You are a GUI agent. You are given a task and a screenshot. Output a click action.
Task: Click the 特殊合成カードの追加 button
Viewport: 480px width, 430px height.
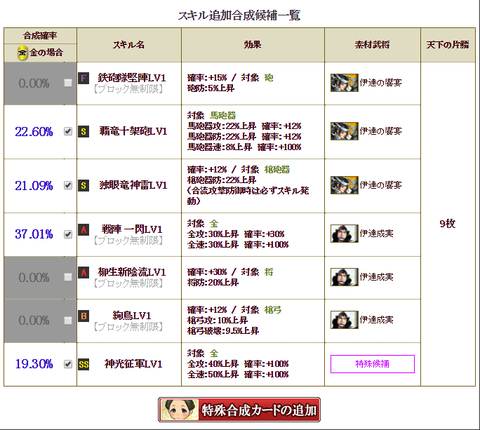click(239, 410)
